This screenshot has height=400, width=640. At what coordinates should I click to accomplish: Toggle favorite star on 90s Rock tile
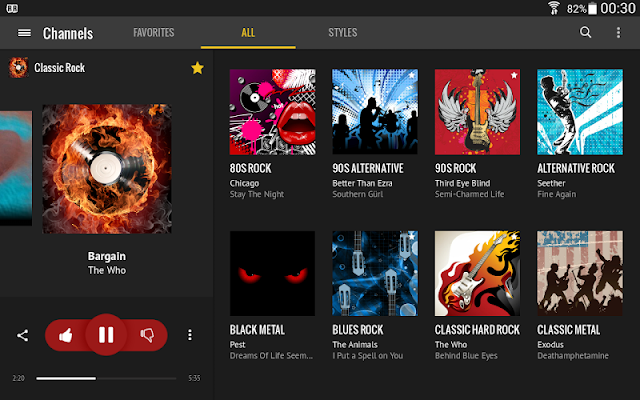tap(514, 75)
